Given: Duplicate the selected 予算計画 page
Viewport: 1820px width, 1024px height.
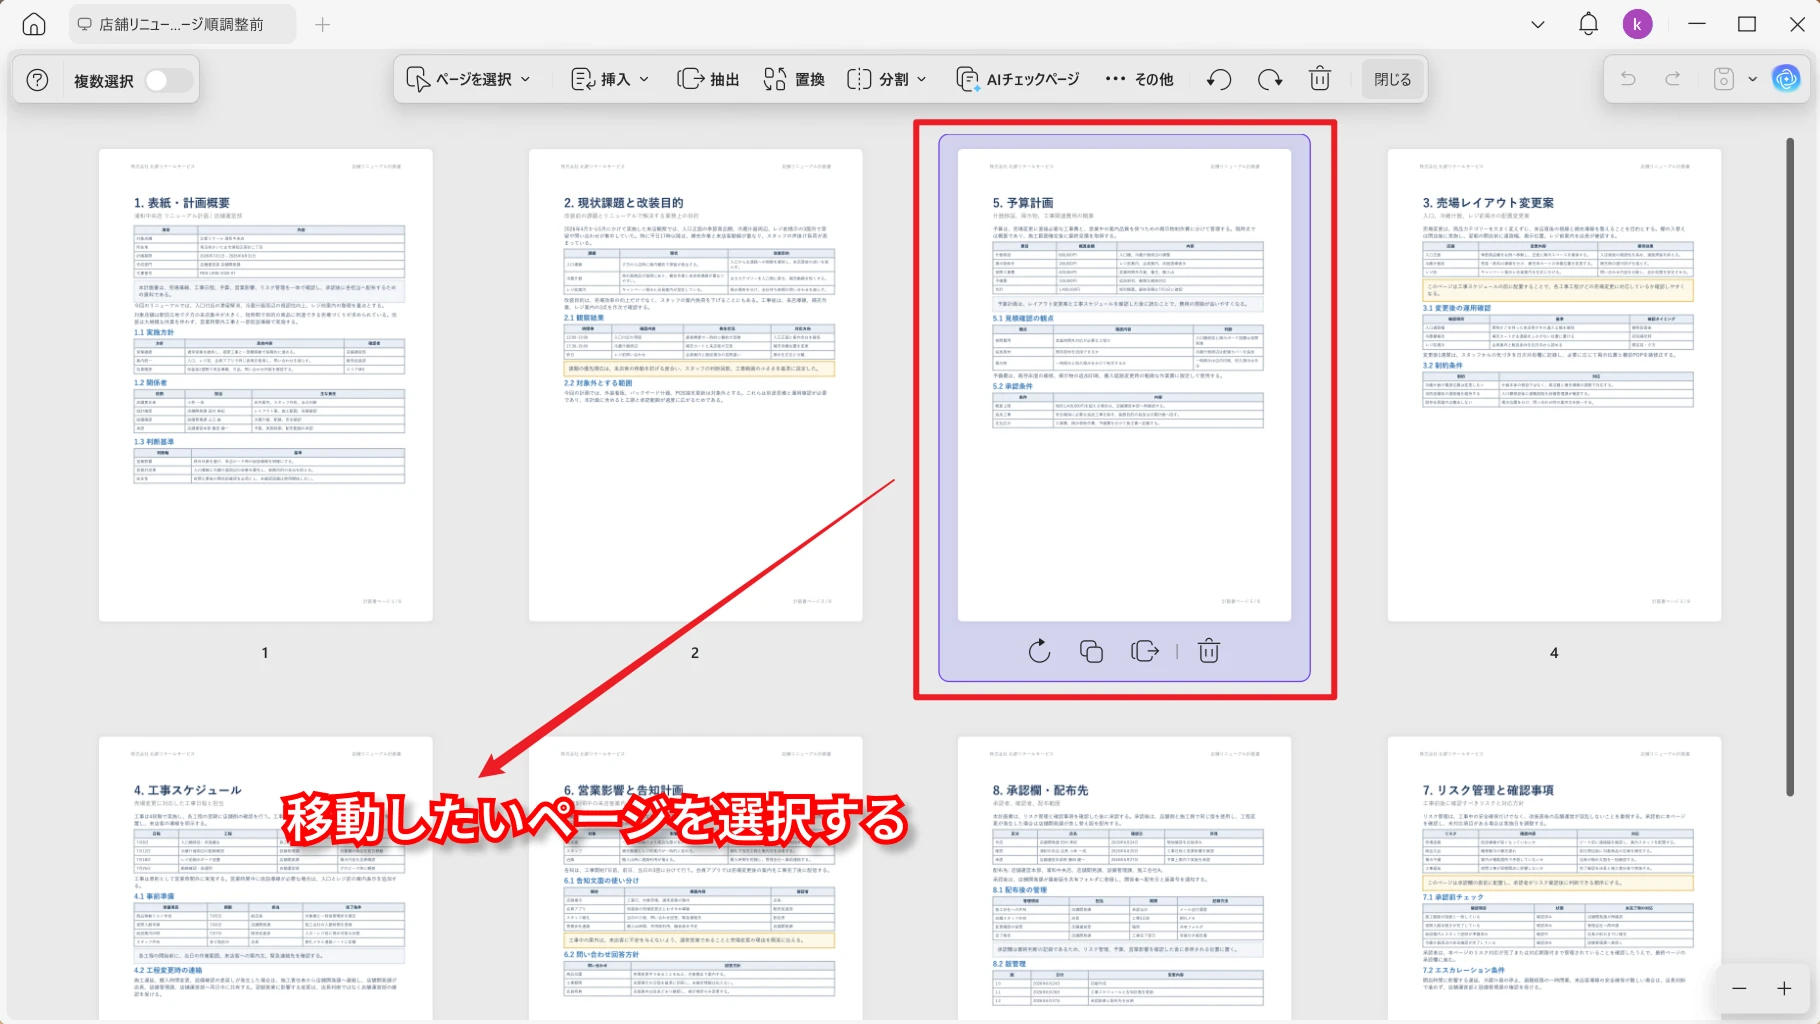Looking at the screenshot, I should click(1091, 651).
